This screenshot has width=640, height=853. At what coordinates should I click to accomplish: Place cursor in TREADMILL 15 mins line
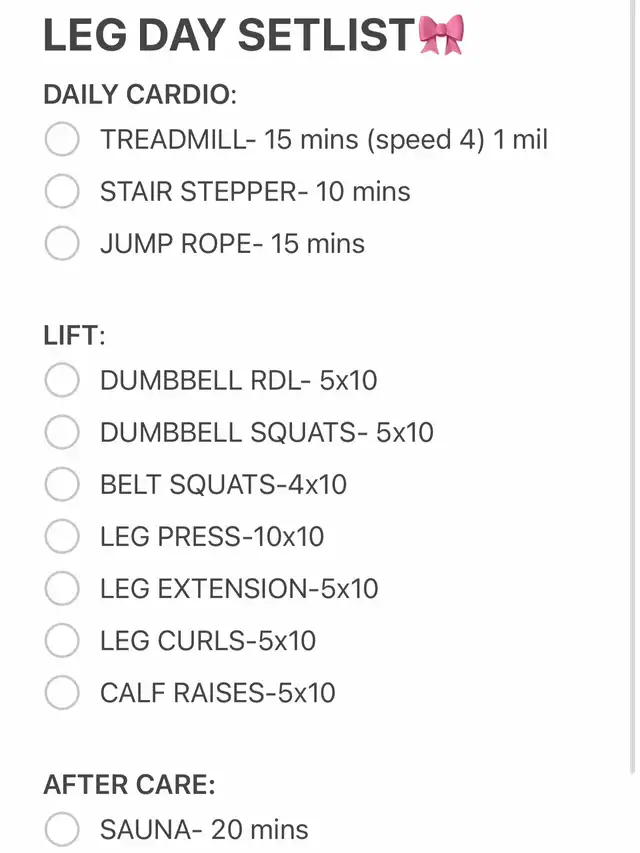324,139
